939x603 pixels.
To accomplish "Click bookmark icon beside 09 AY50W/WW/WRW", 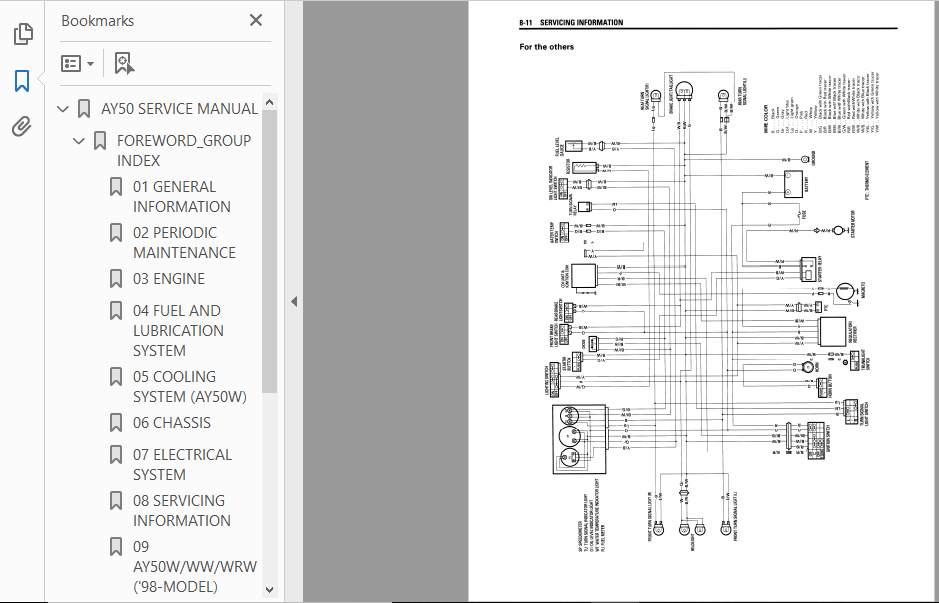I will pos(116,547).
